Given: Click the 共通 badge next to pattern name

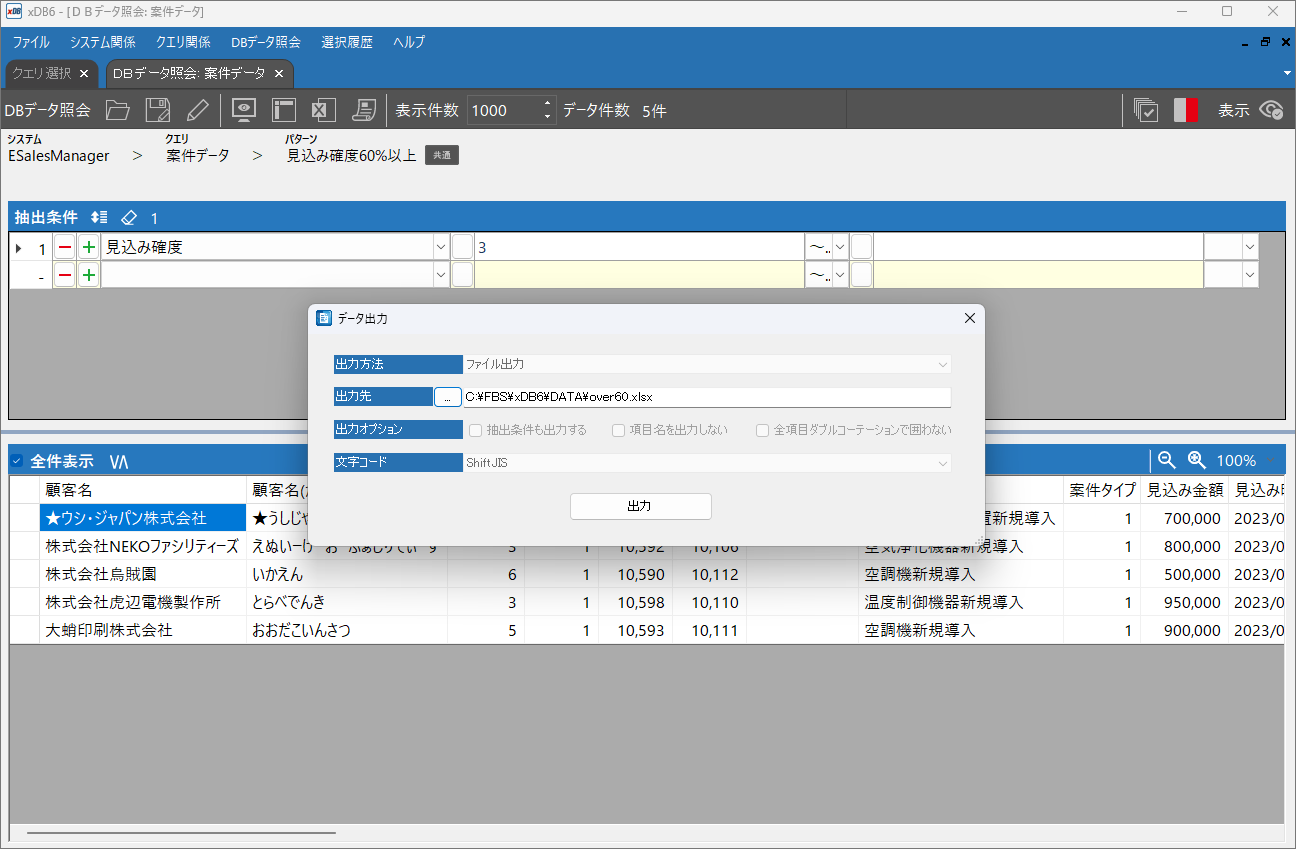Looking at the screenshot, I should tap(442, 155).
